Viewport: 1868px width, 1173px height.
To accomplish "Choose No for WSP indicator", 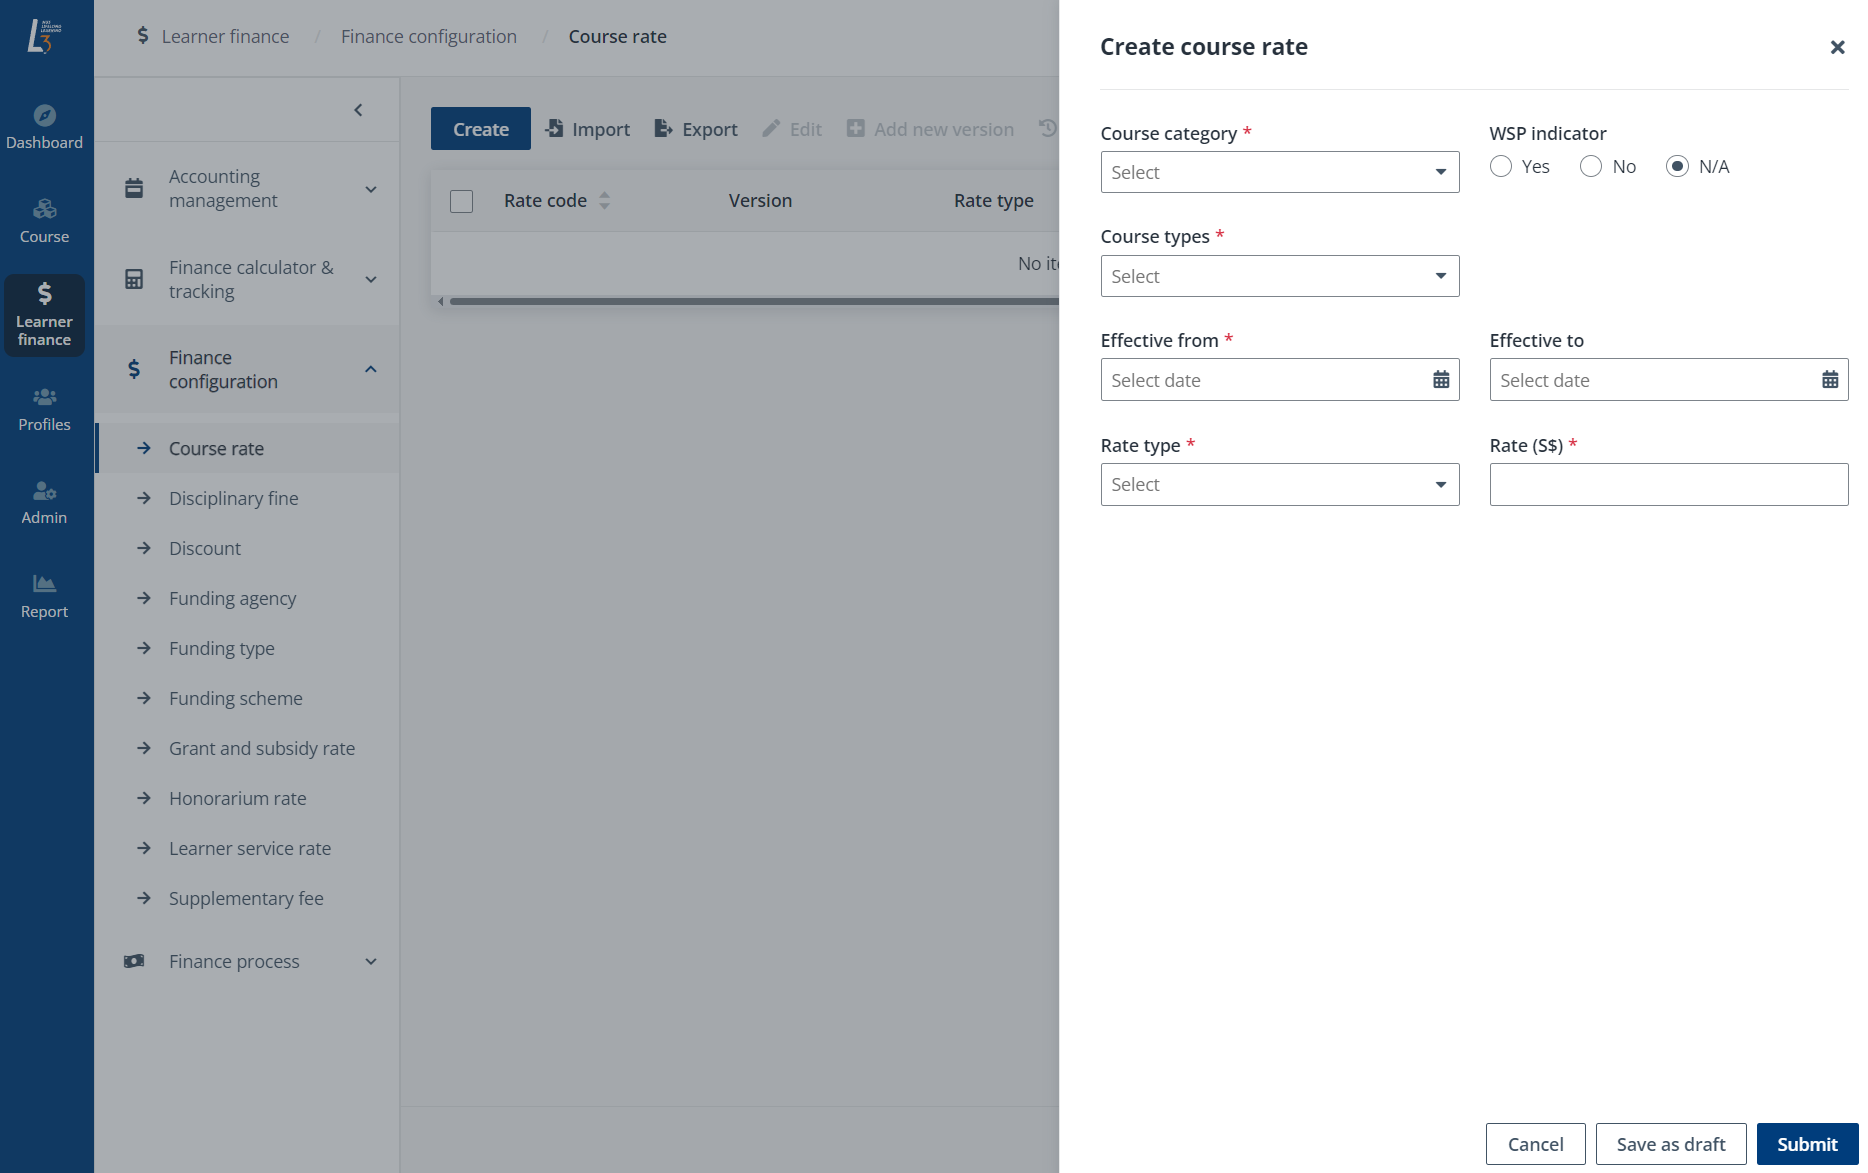I will tap(1590, 166).
